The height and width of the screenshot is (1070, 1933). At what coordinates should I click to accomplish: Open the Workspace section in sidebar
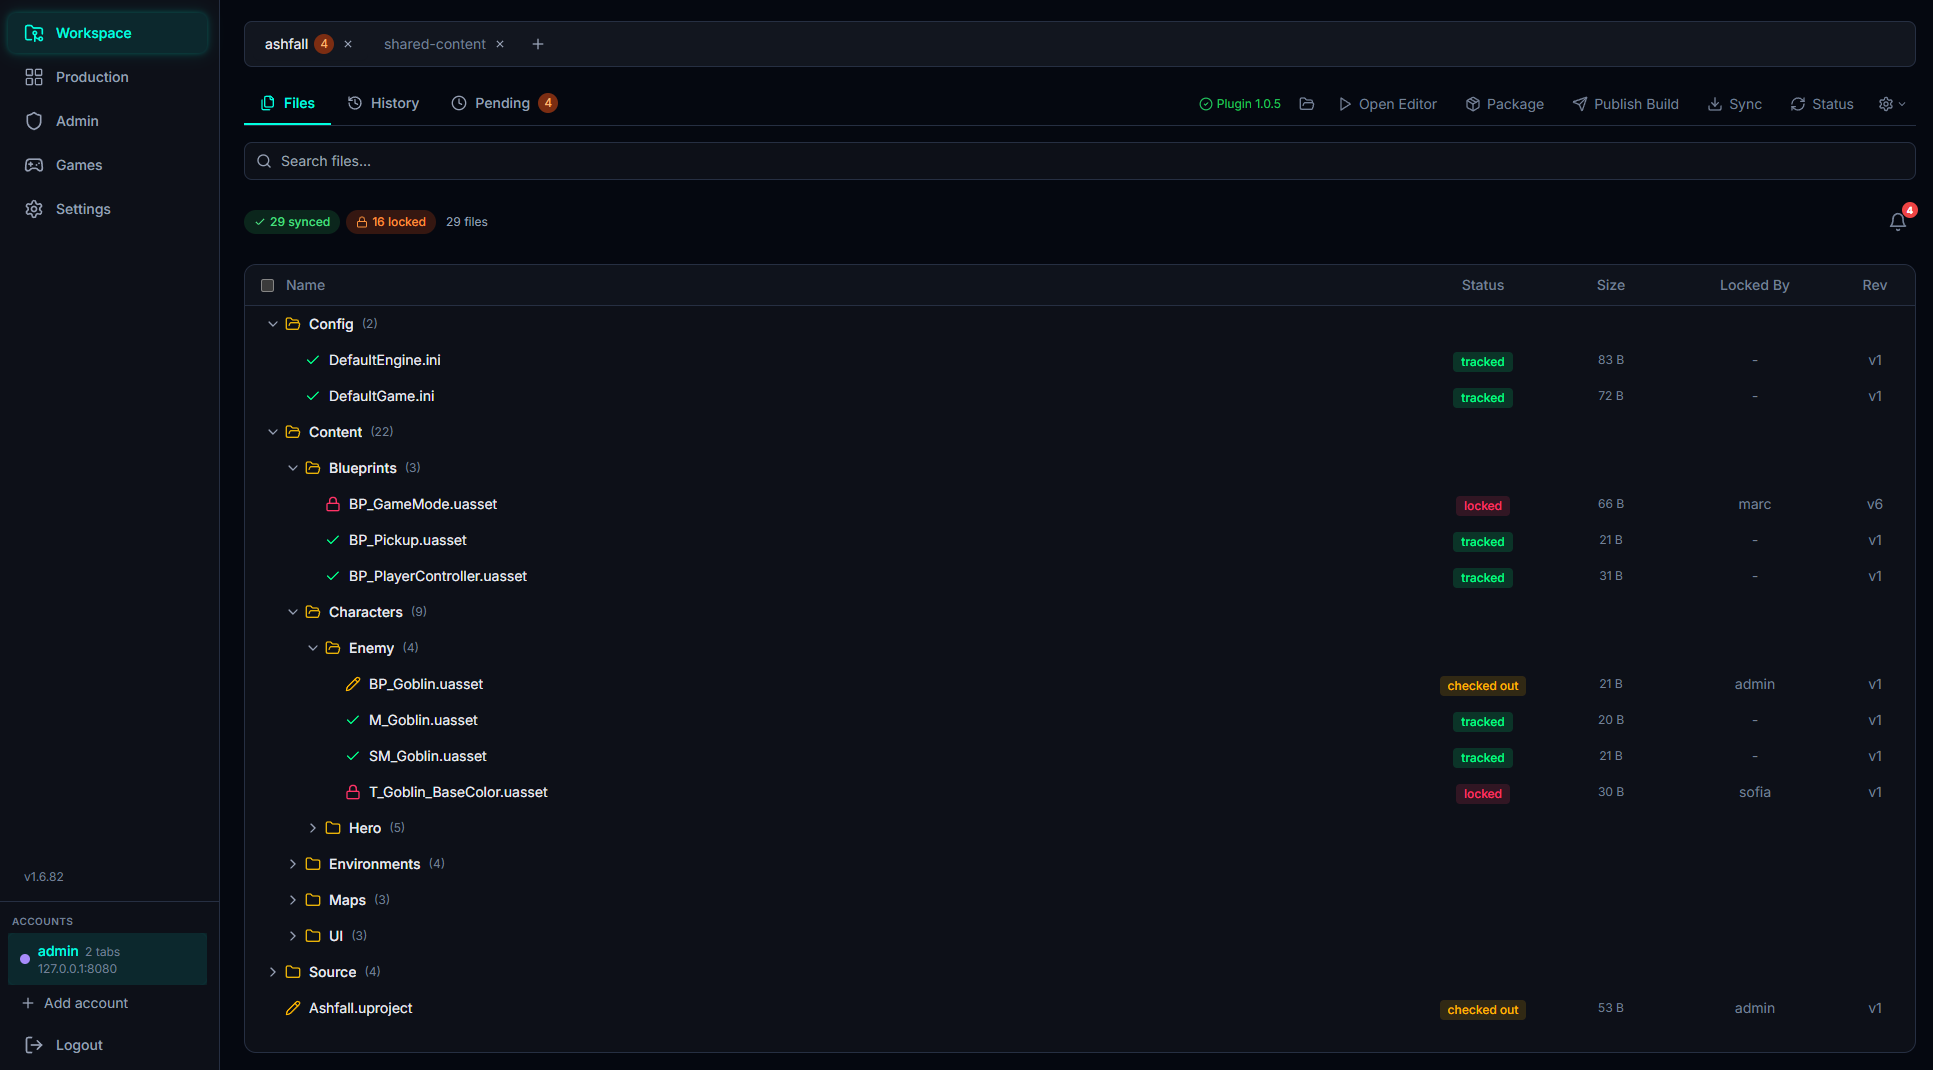[108, 33]
